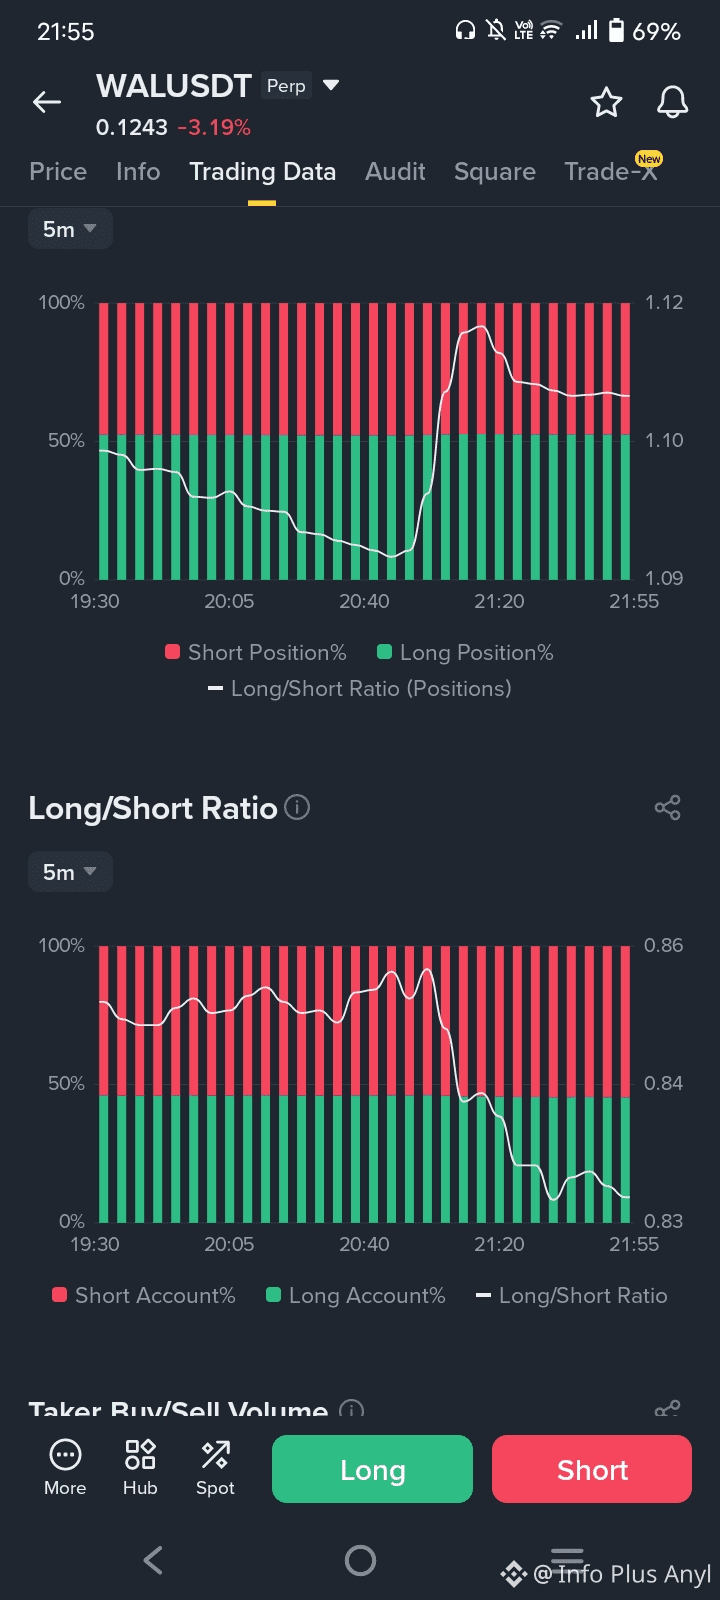Open the More menu icon
The image size is (720, 1600).
pyautogui.click(x=65, y=1467)
